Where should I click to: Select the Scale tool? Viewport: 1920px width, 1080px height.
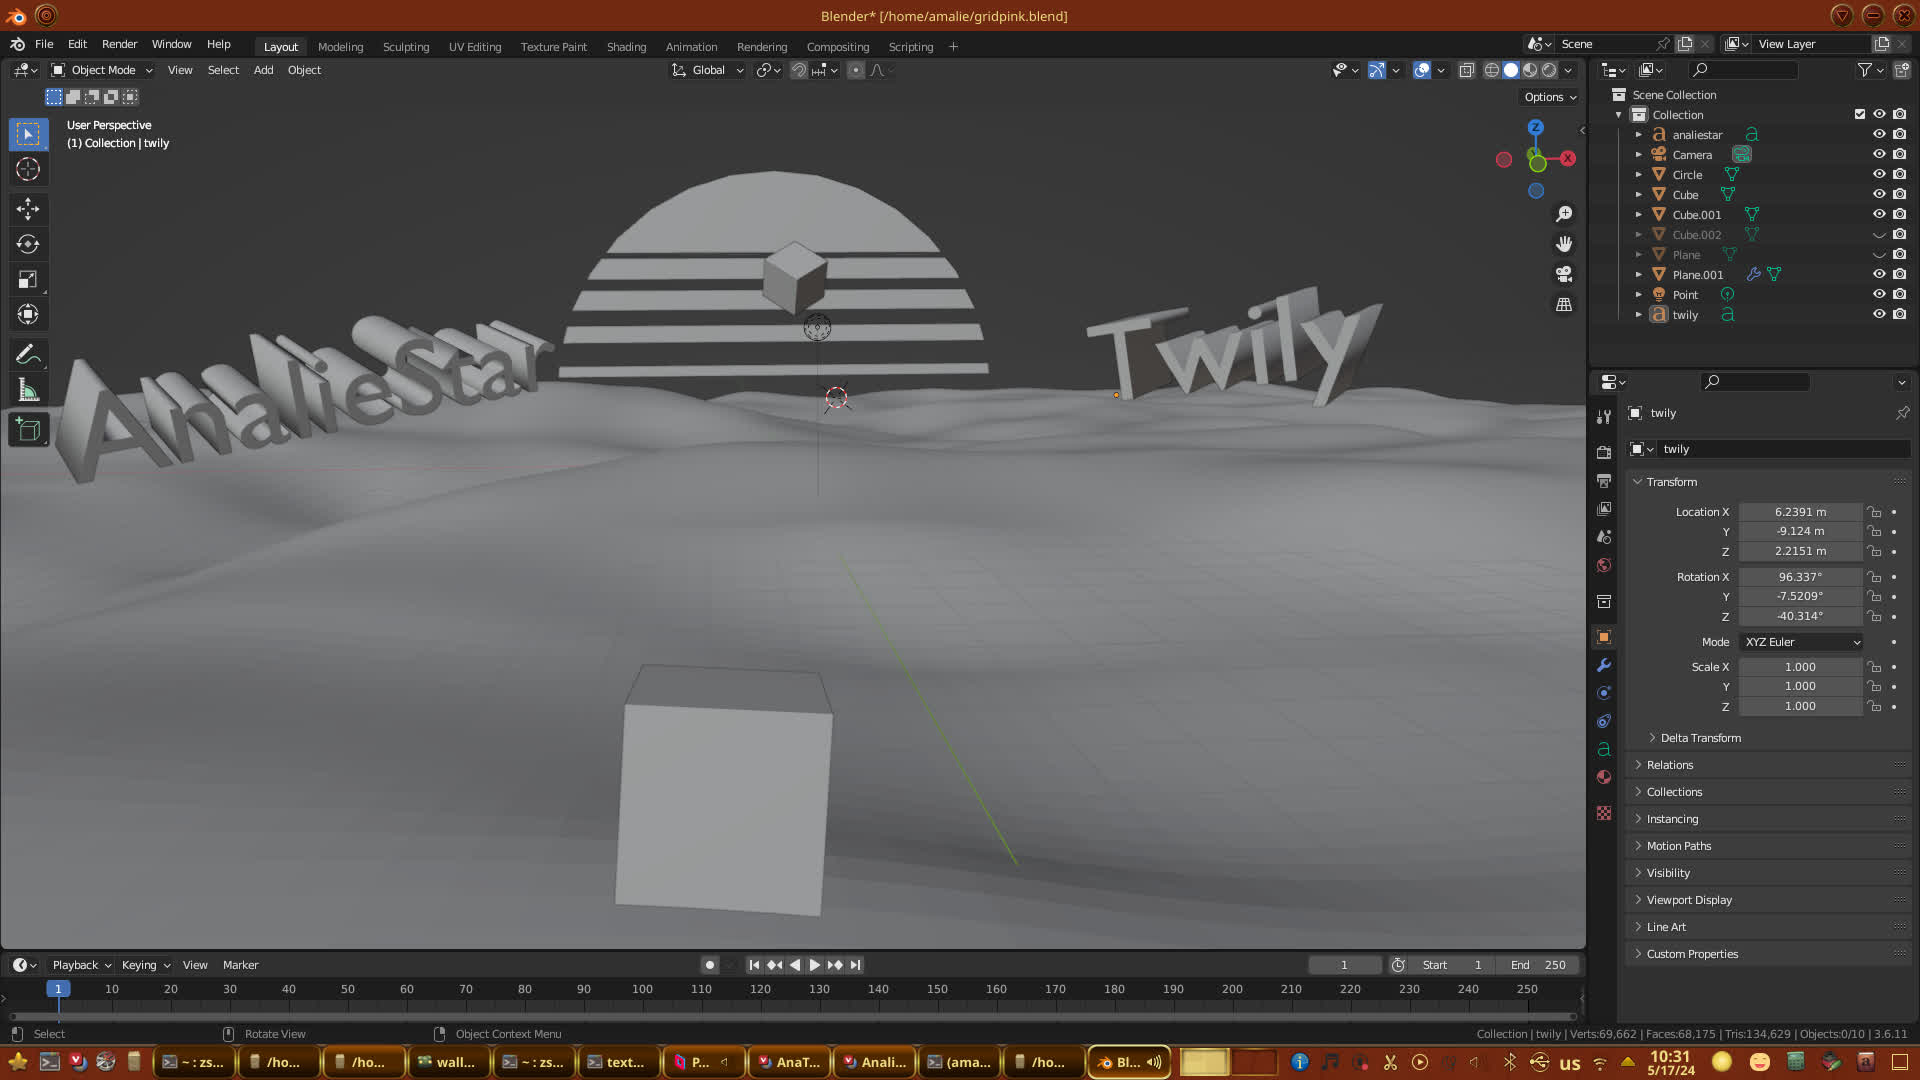coord(28,280)
